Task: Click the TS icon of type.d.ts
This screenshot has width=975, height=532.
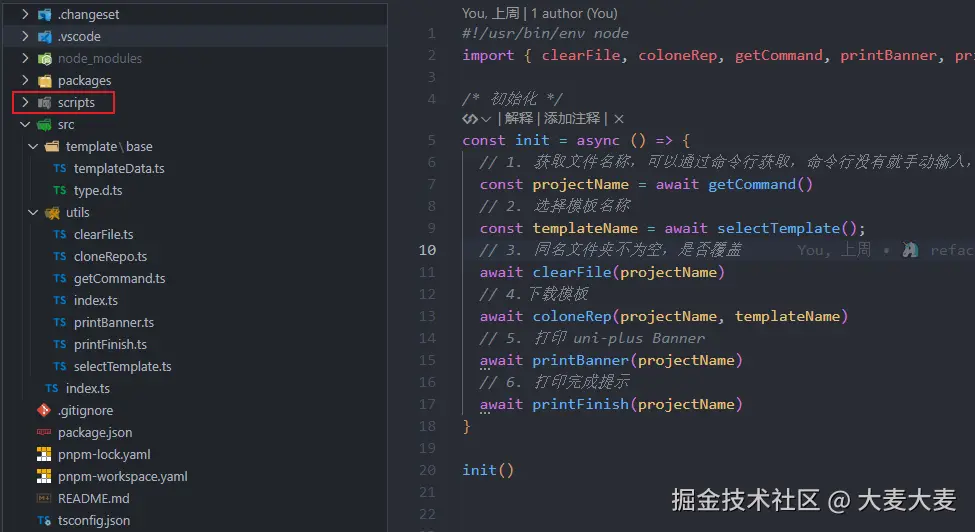Action: point(60,190)
